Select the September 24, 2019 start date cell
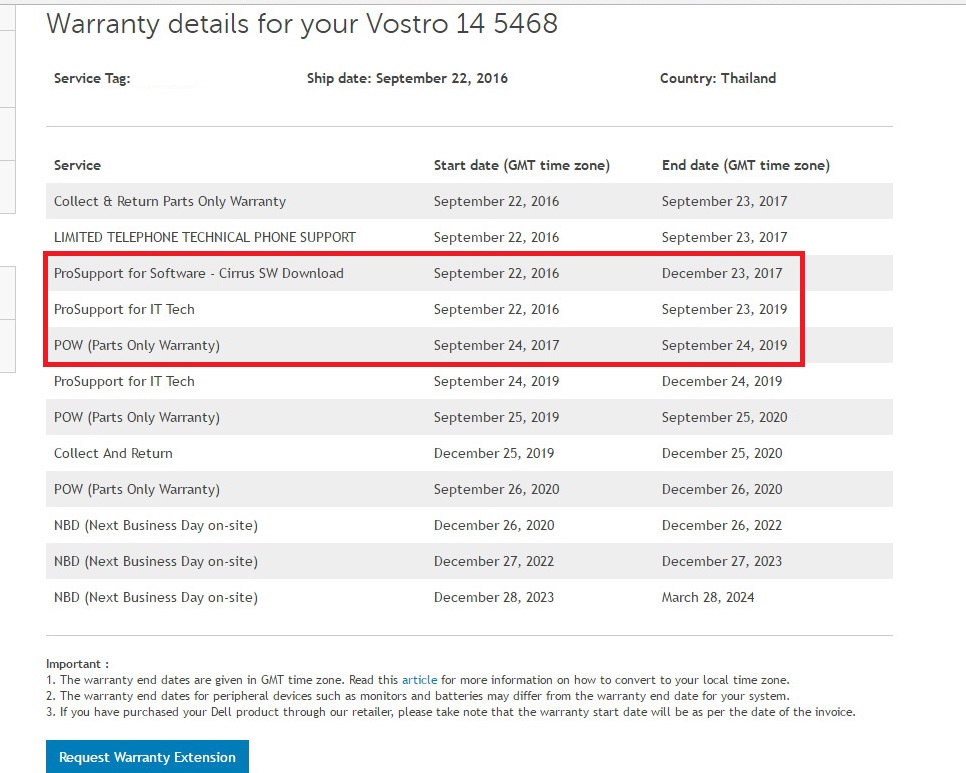The height and width of the screenshot is (773, 966). [x=496, y=381]
